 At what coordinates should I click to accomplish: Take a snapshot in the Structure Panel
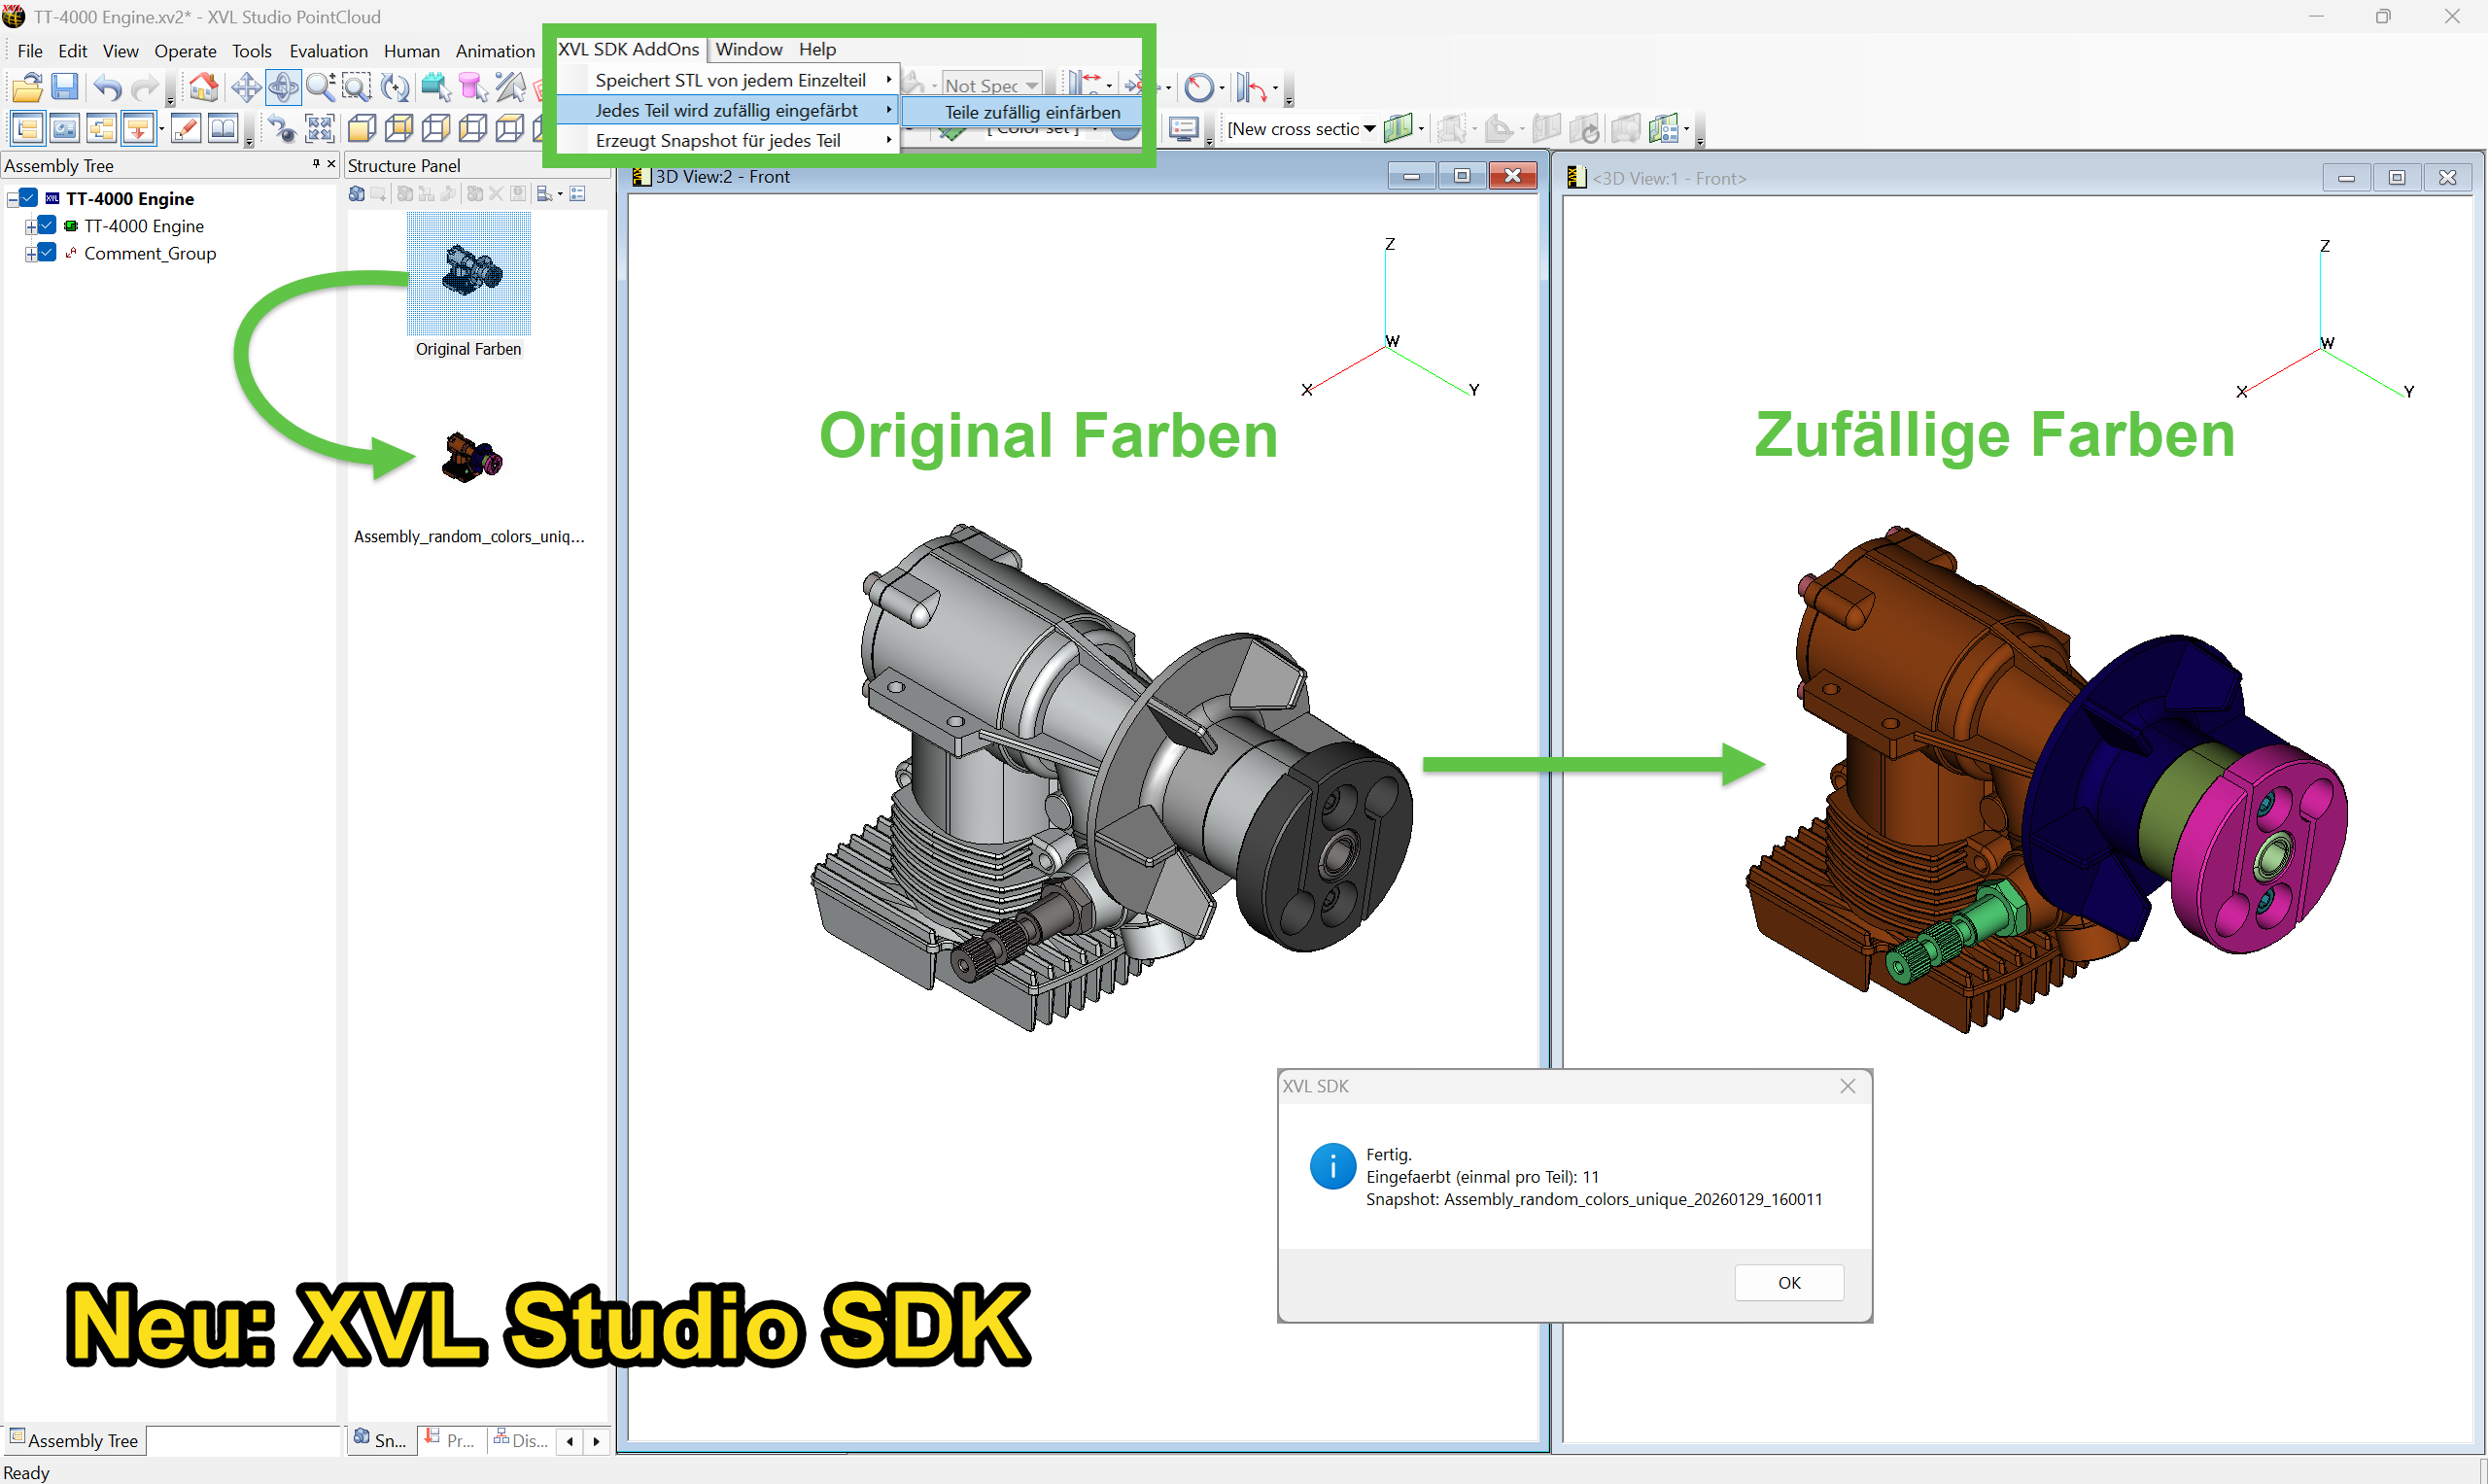(x=357, y=193)
